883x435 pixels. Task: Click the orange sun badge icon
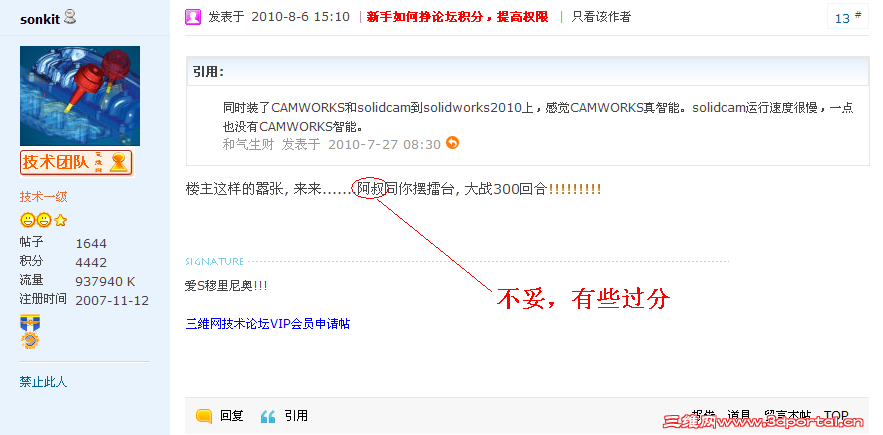pos(30,340)
